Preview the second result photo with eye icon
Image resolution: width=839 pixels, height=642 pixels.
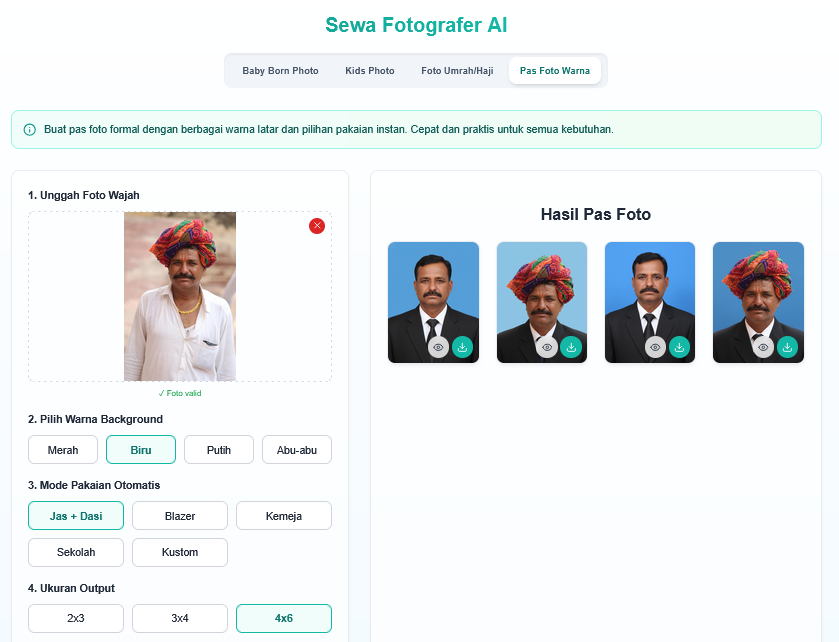click(546, 347)
